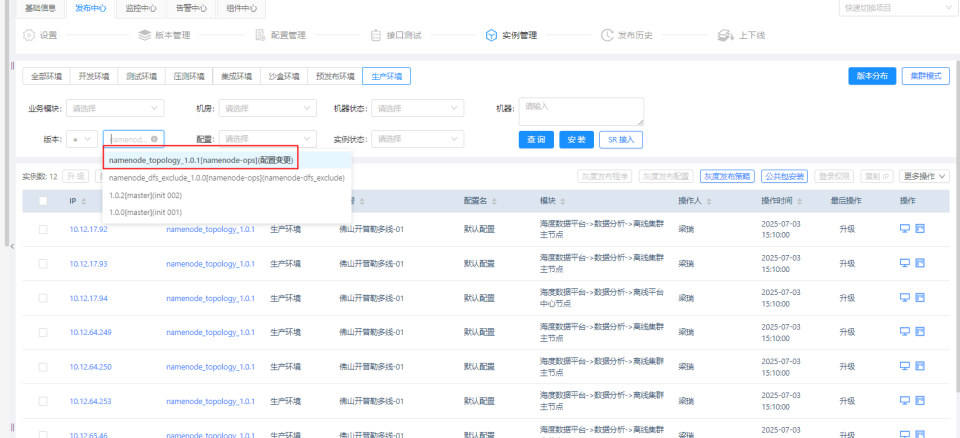The image size is (960, 438).
Task: Select the 预发布环境 environment tab
Action: [x=334, y=76]
